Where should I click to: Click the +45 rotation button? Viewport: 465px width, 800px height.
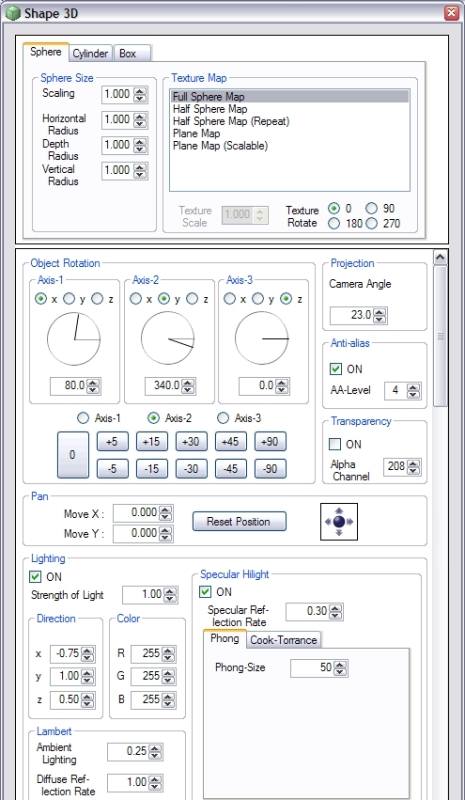click(231, 442)
